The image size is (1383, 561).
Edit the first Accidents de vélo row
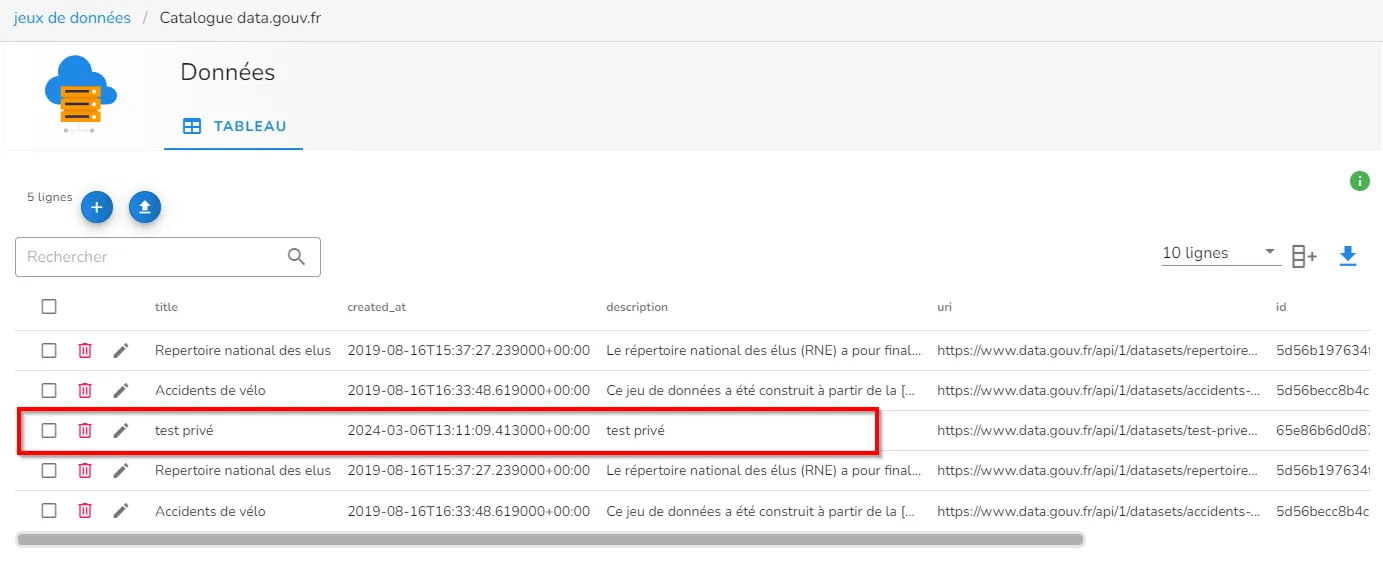point(121,390)
